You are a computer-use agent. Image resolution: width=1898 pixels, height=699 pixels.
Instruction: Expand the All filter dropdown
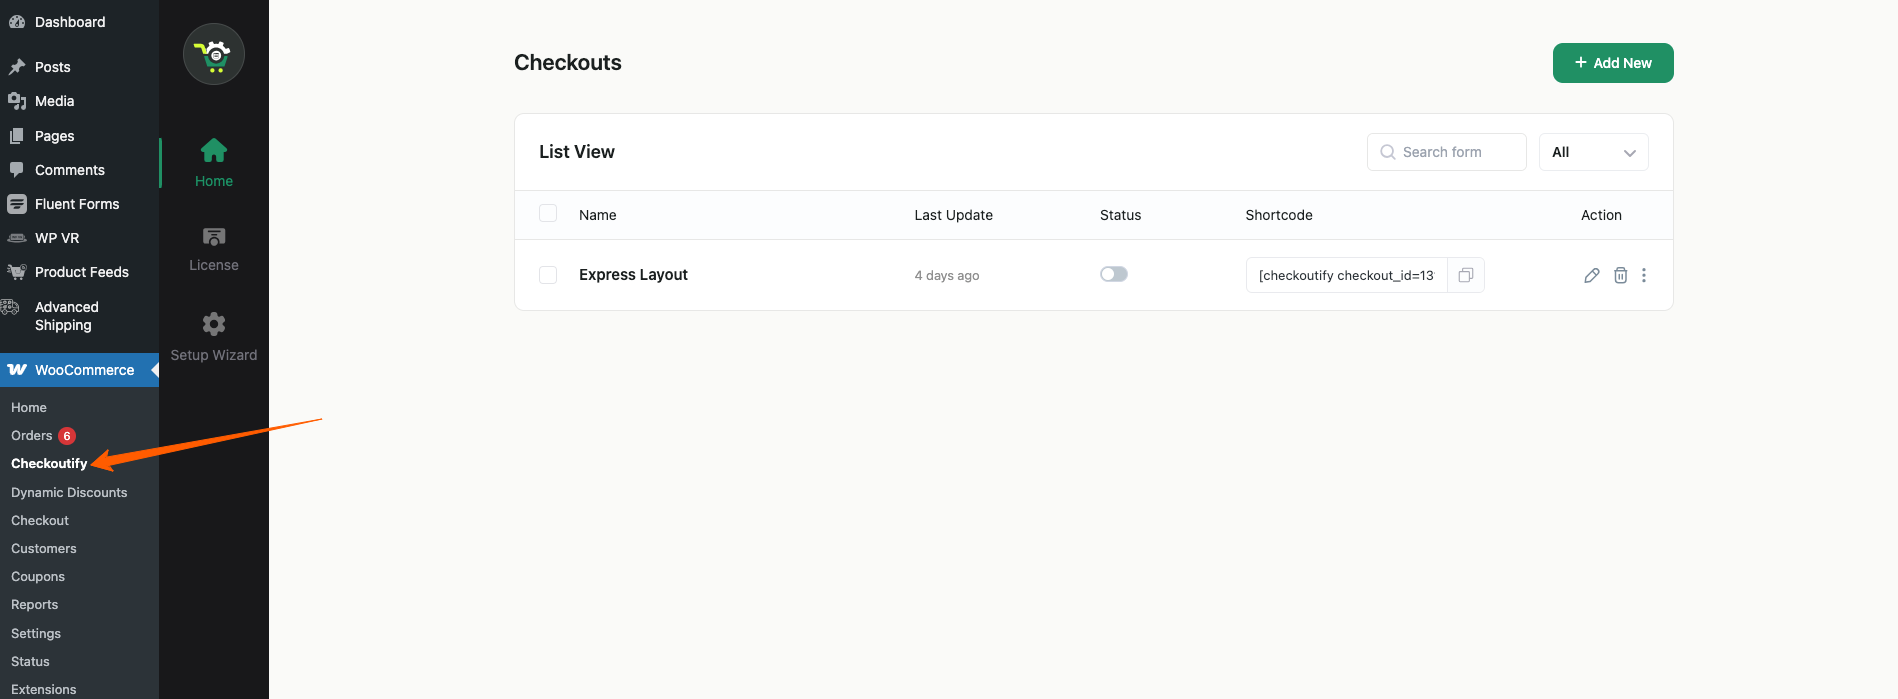point(1593,152)
